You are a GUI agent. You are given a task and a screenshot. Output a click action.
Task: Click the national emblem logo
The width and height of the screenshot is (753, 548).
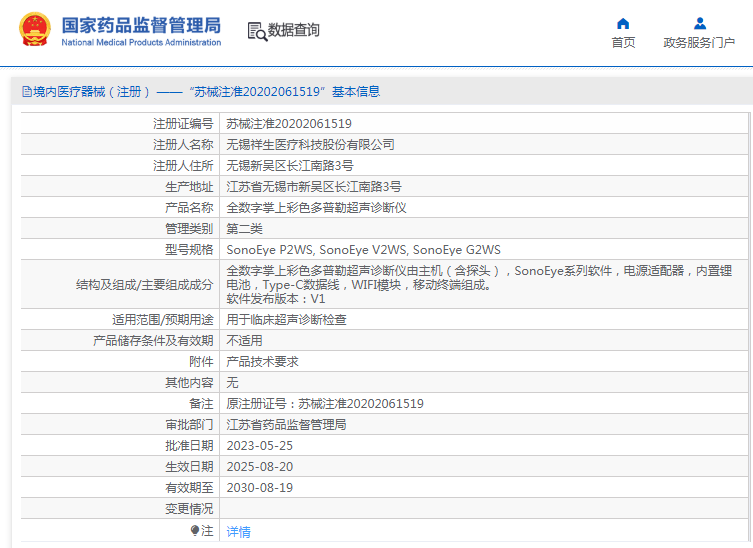coord(32,30)
